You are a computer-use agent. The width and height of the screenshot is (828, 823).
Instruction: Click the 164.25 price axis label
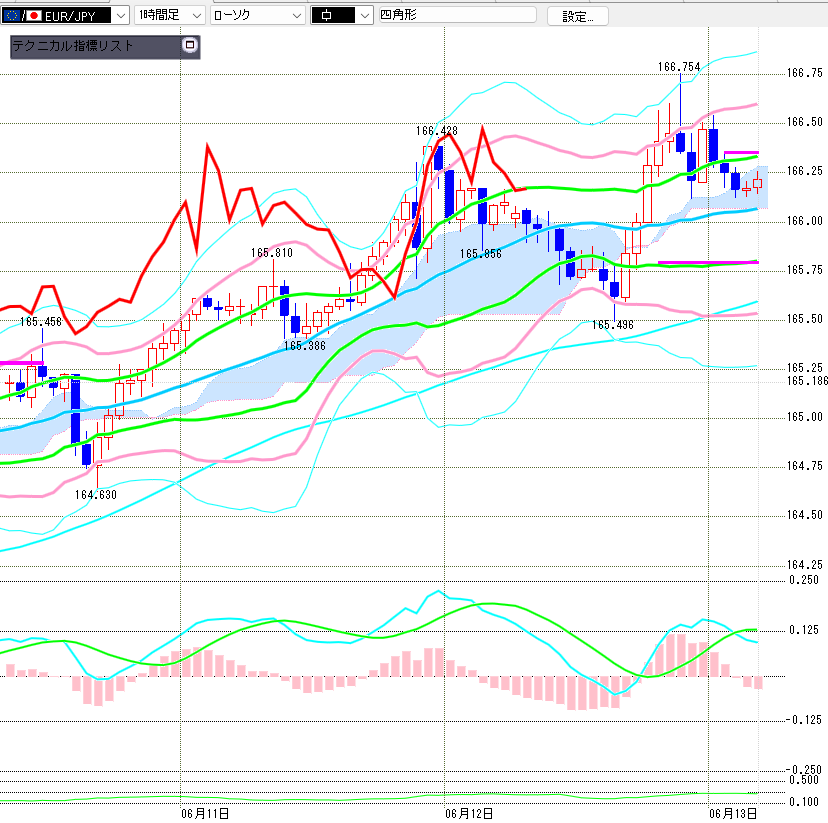[805, 565]
